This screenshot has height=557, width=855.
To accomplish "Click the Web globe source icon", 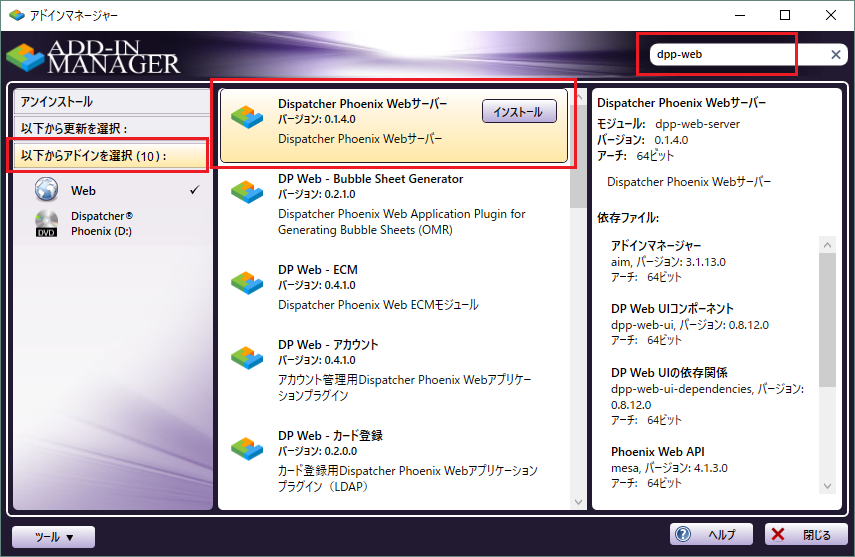I will point(46,190).
